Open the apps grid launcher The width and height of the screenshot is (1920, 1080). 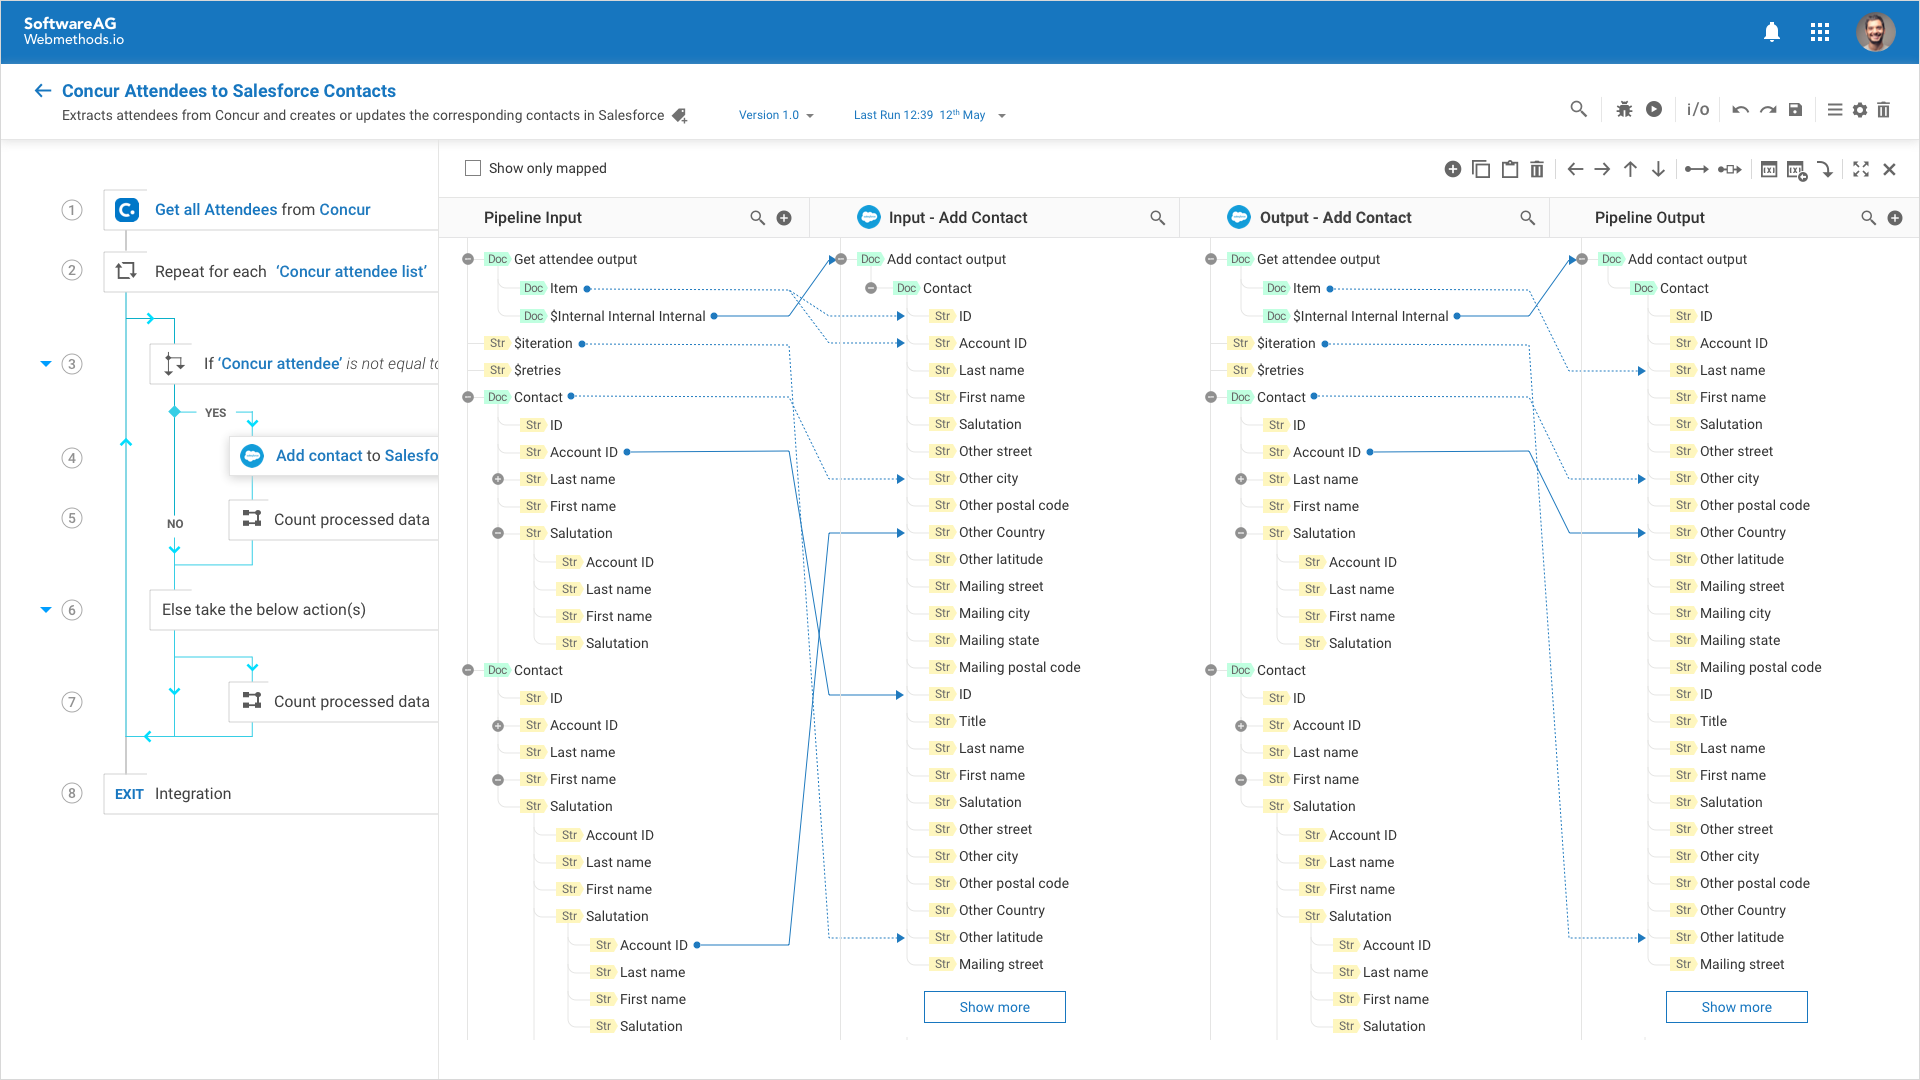tap(1820, 32)
